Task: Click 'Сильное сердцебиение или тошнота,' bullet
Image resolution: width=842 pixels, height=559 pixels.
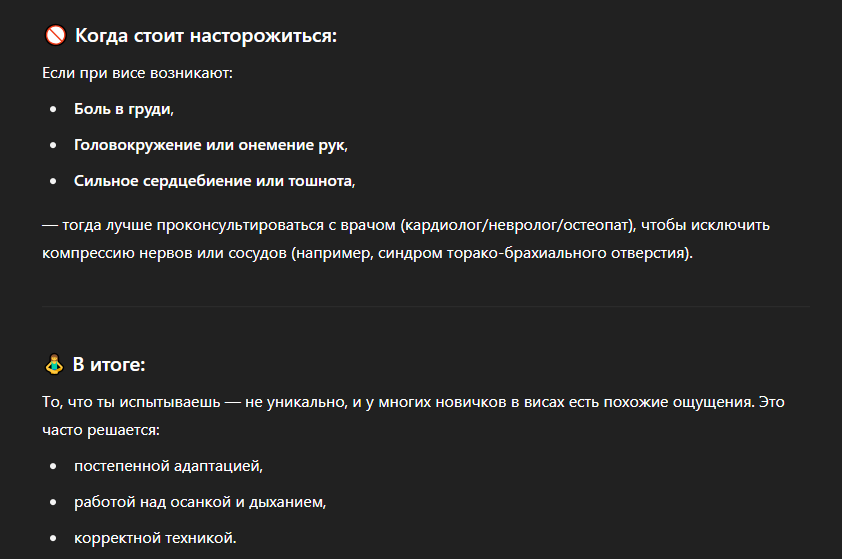Action: (215, 181)
